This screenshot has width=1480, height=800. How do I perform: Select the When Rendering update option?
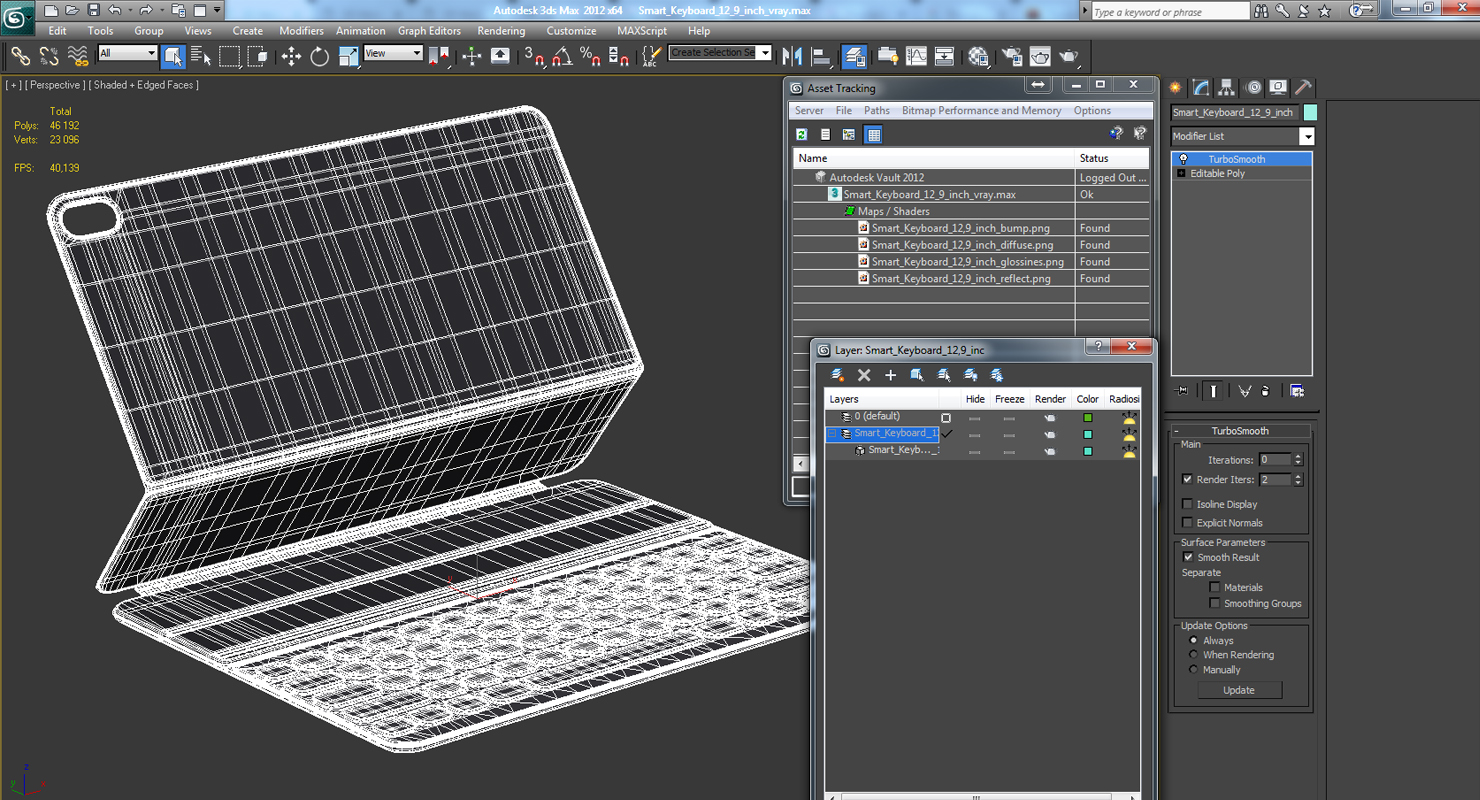click(1193, 655)
